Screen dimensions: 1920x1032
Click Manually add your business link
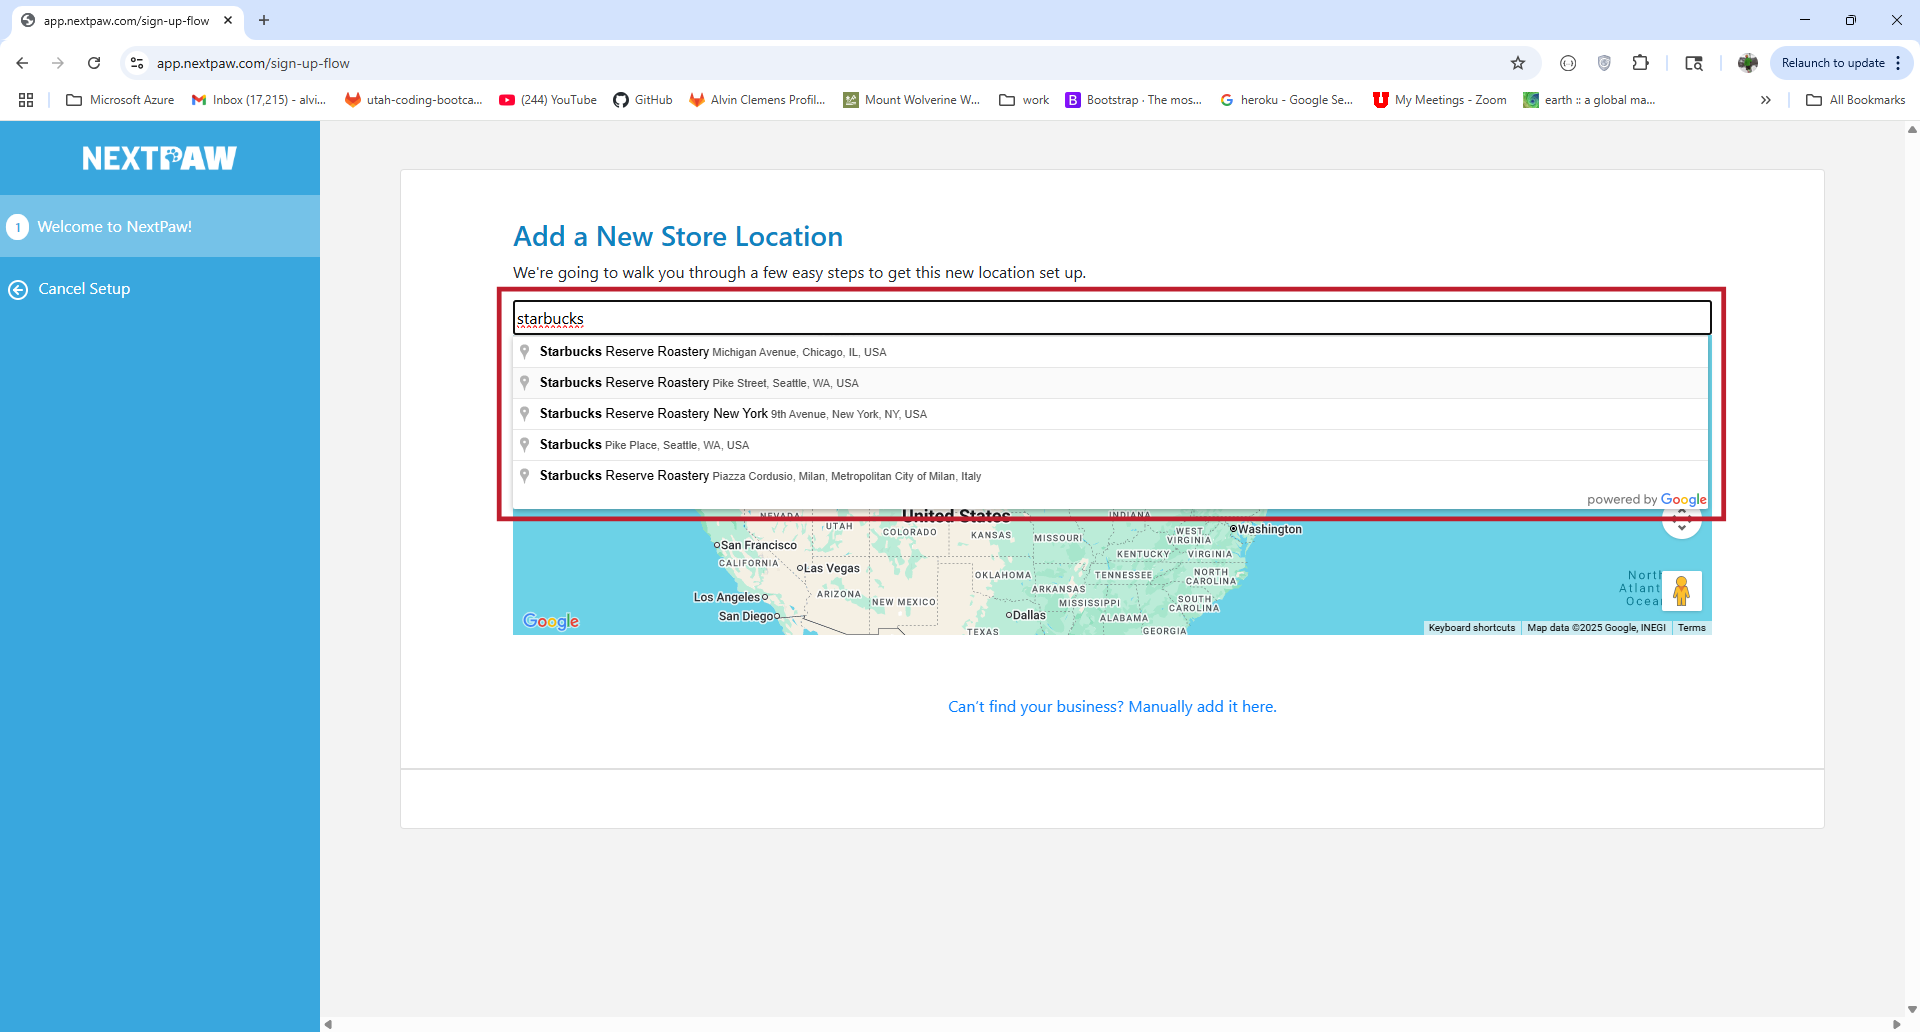pyautogui.click(x=1112, y=707)
